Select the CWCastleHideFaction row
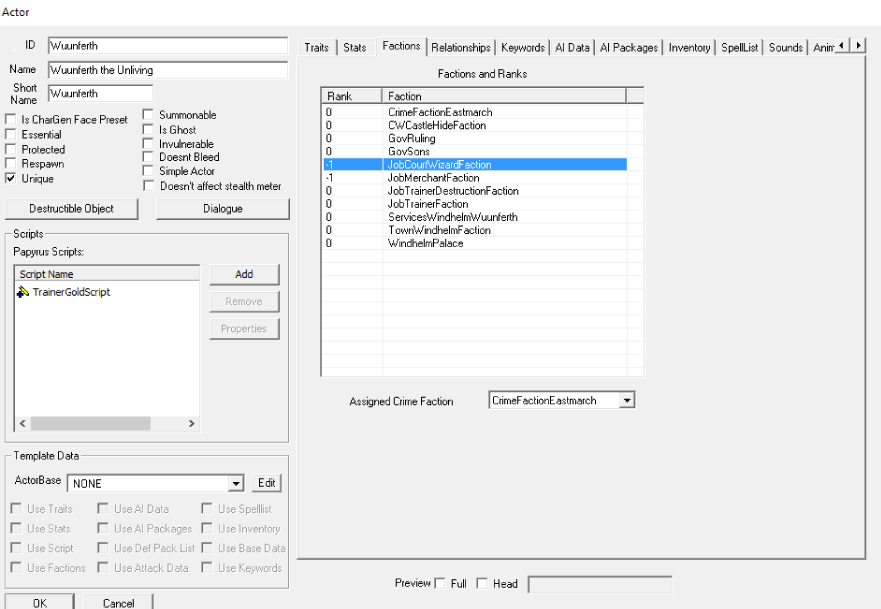This screenshot has height=609, width=881. (x=475, y=125)
